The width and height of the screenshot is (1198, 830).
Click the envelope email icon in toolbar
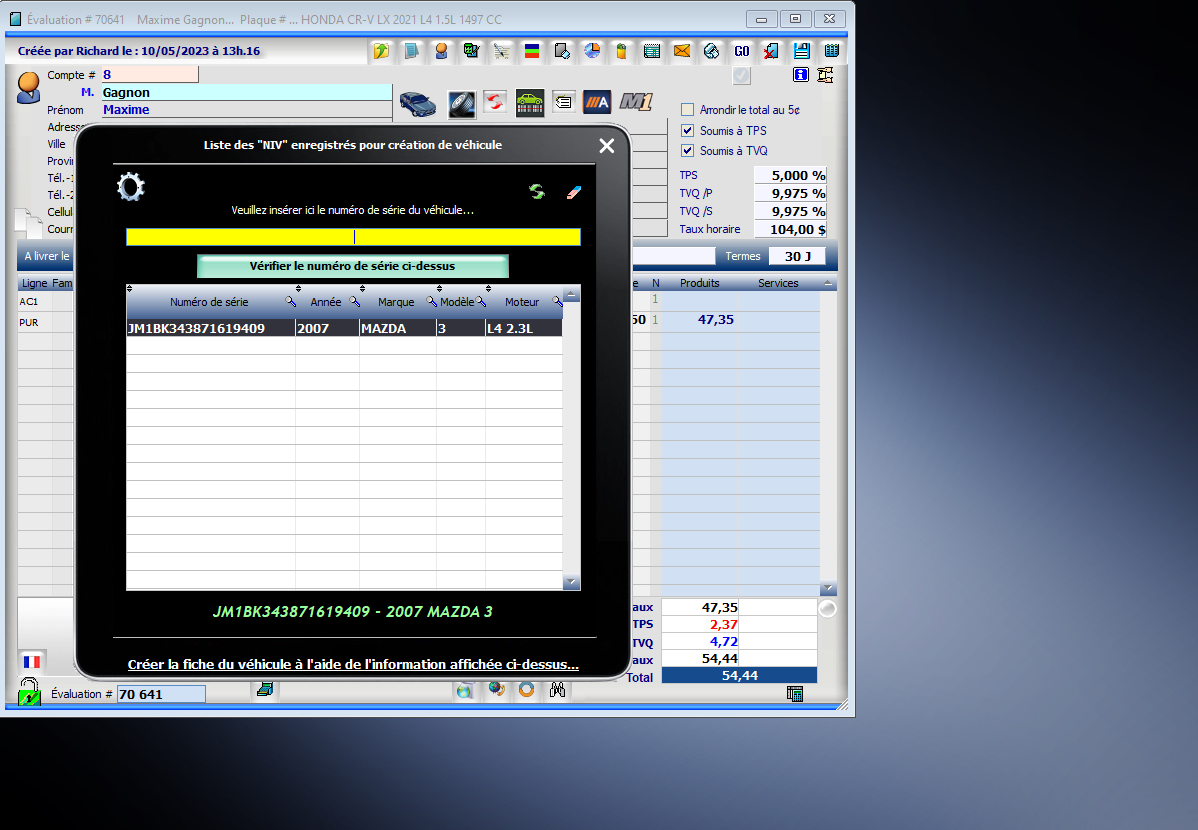[682, 51]
